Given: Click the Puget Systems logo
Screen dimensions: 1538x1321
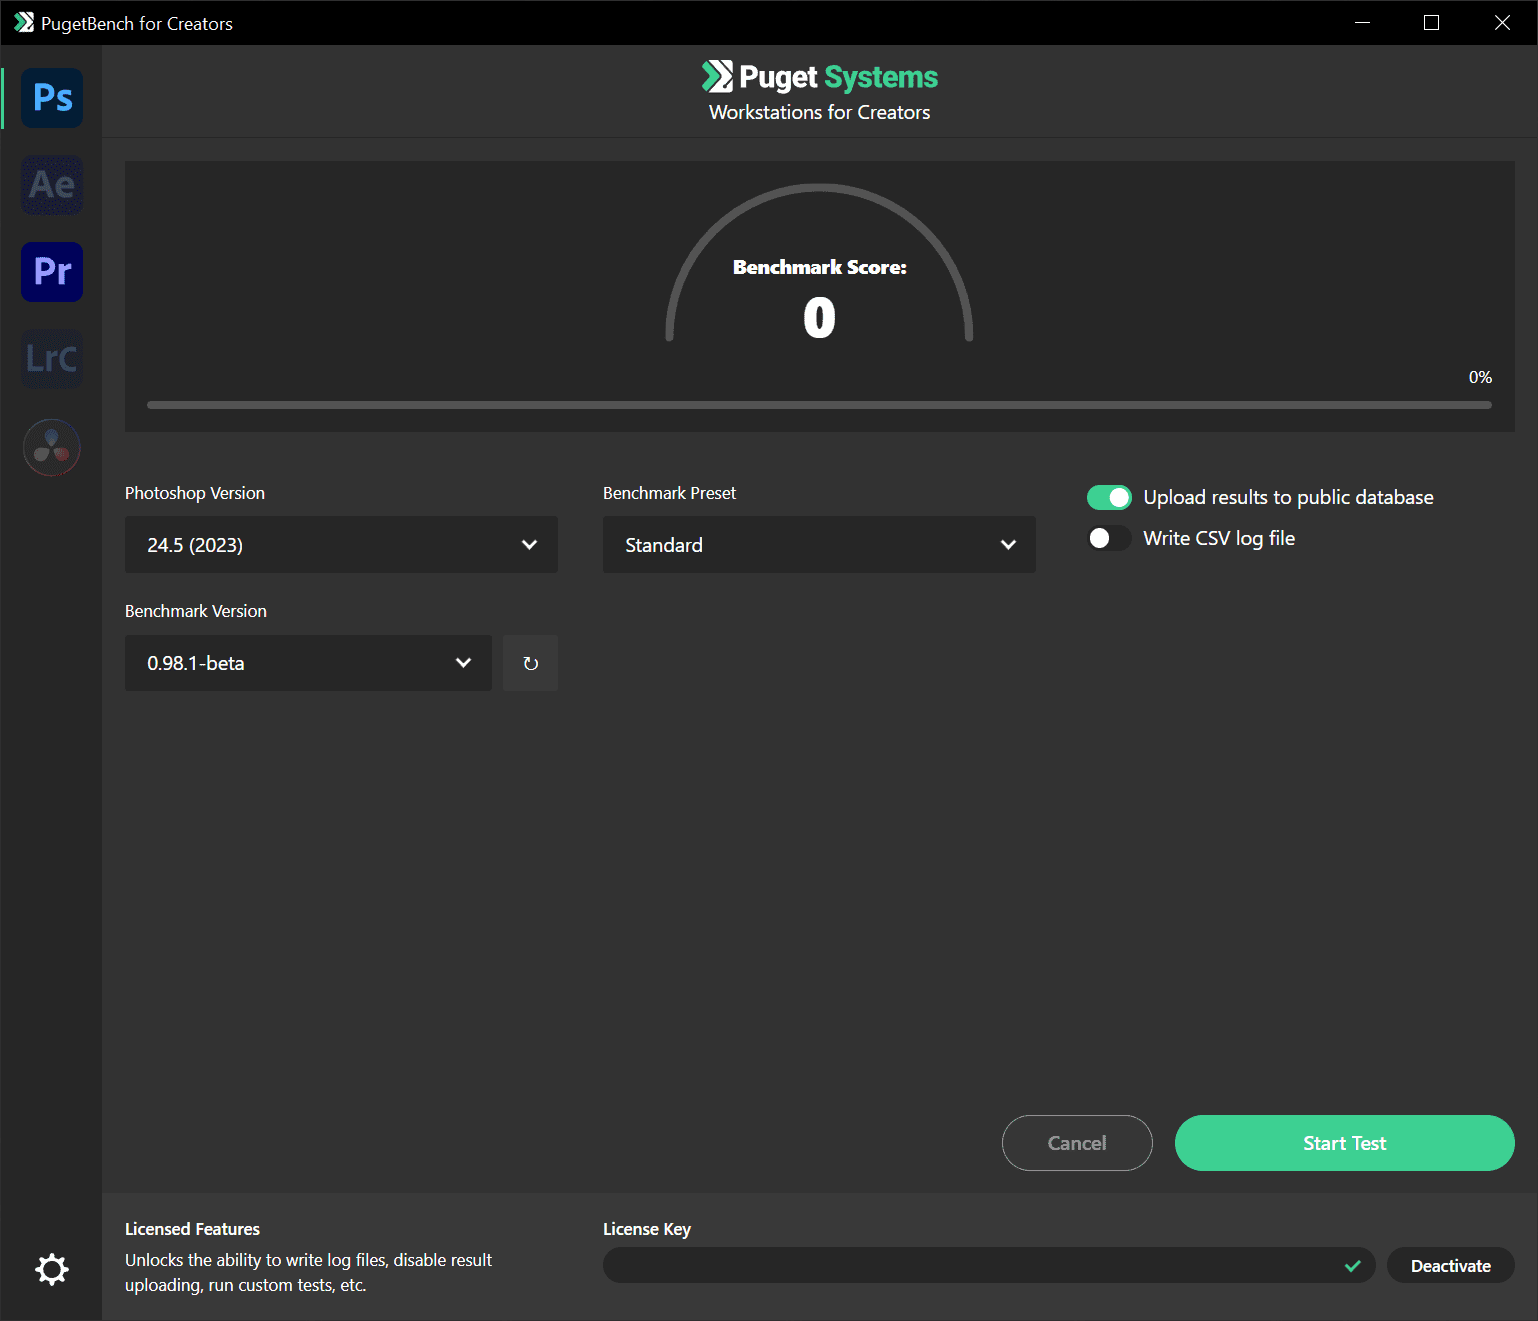Looking at the screenshot, I should tap(819, 77).
